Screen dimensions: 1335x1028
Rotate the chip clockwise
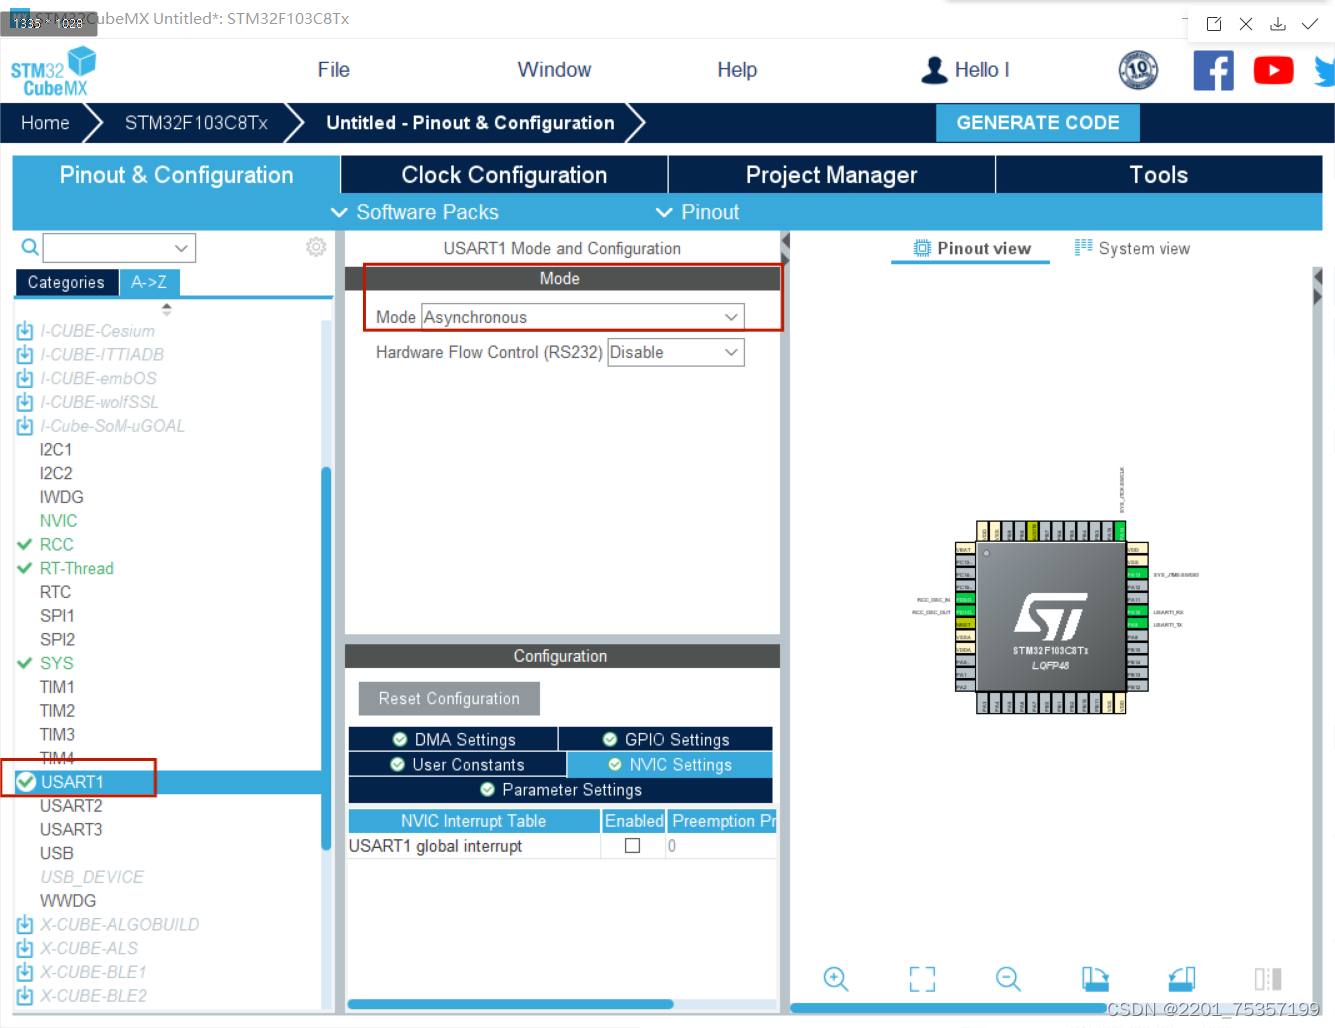point(1095,979)
